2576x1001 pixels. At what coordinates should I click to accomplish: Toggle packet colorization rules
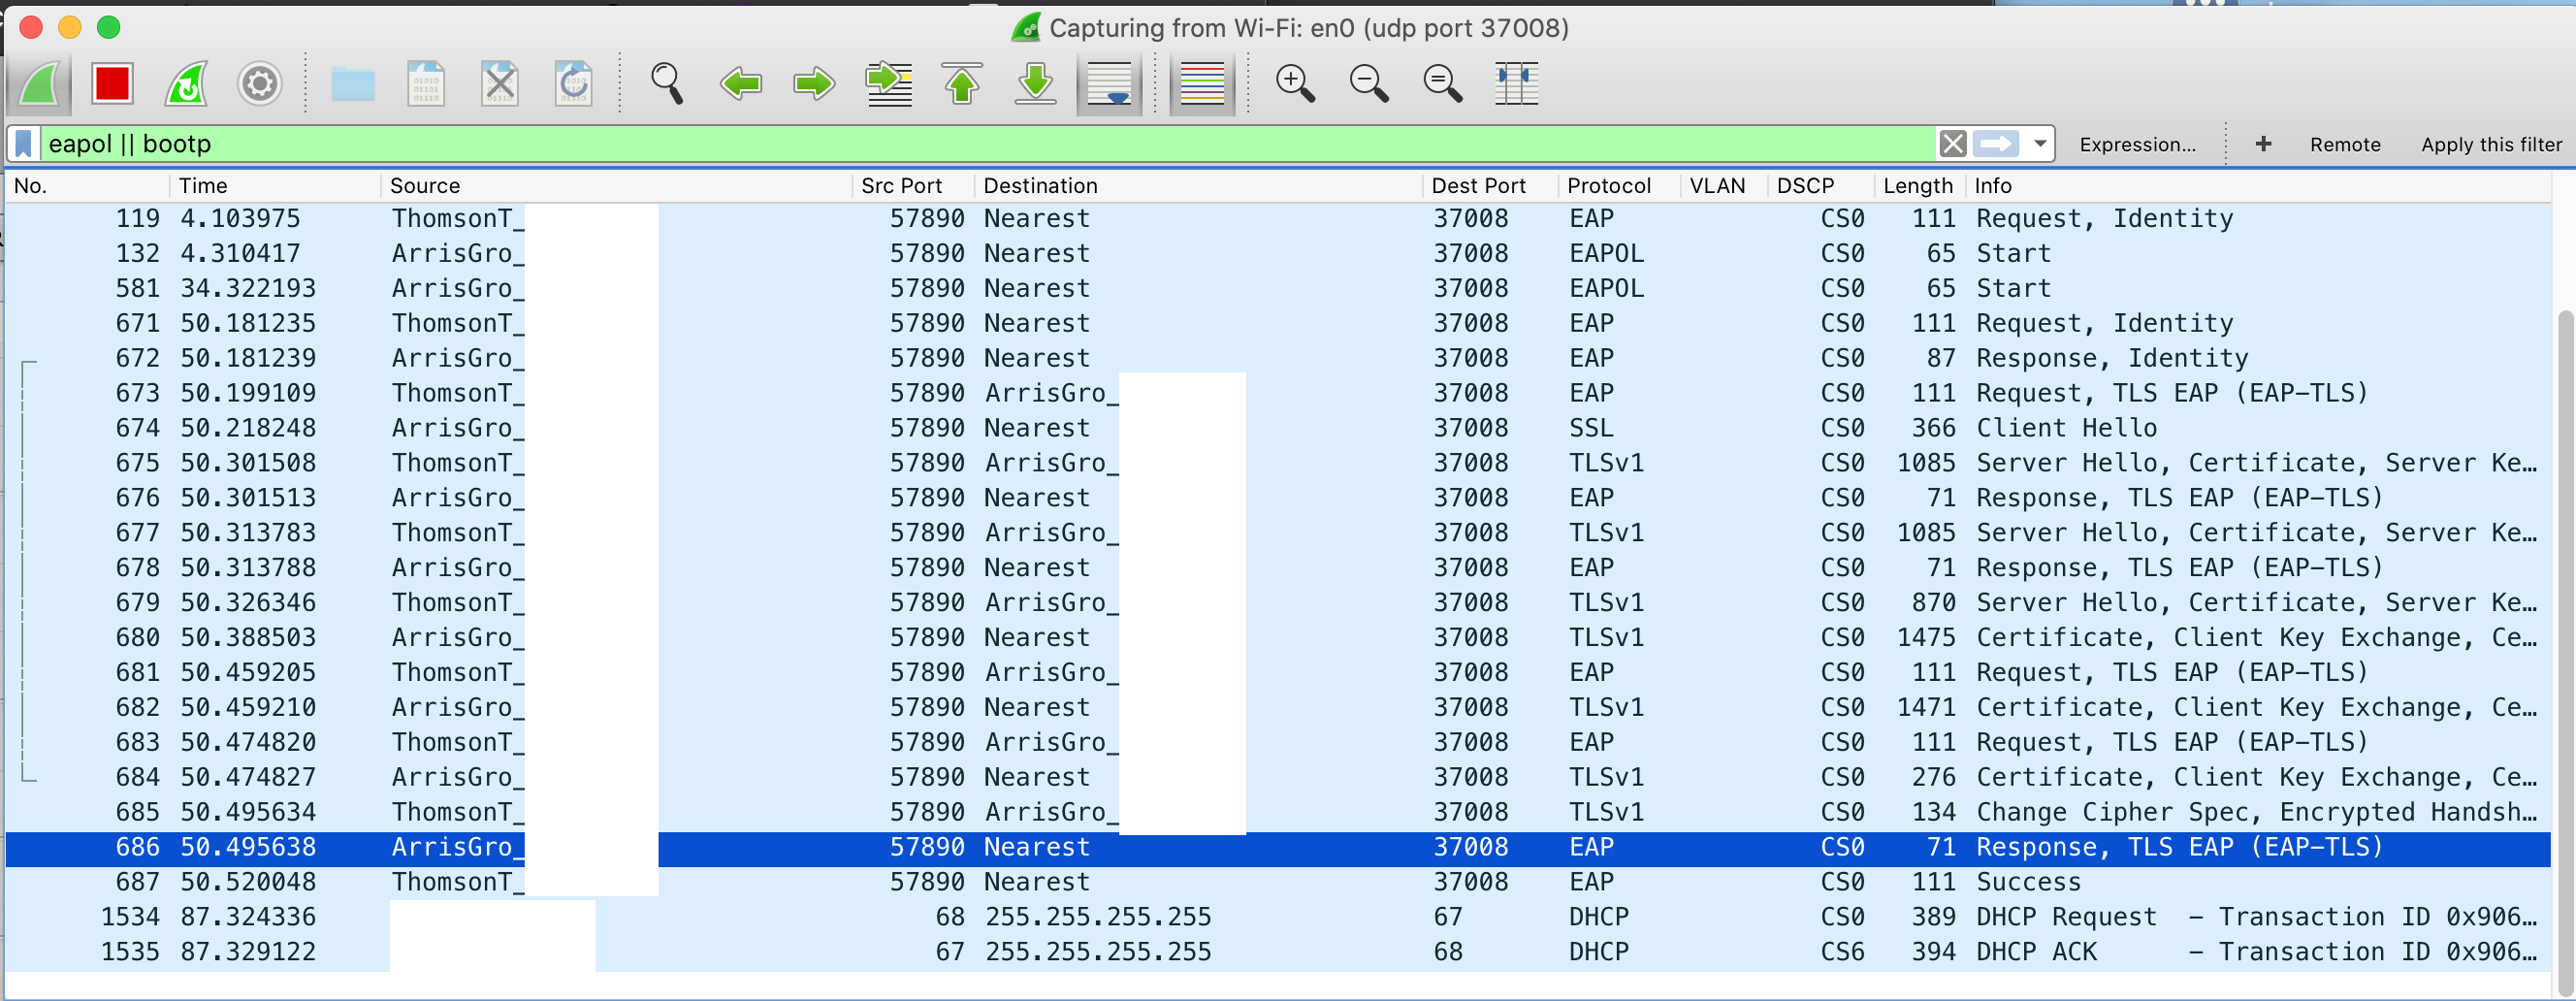click(x=1202, y=84)
